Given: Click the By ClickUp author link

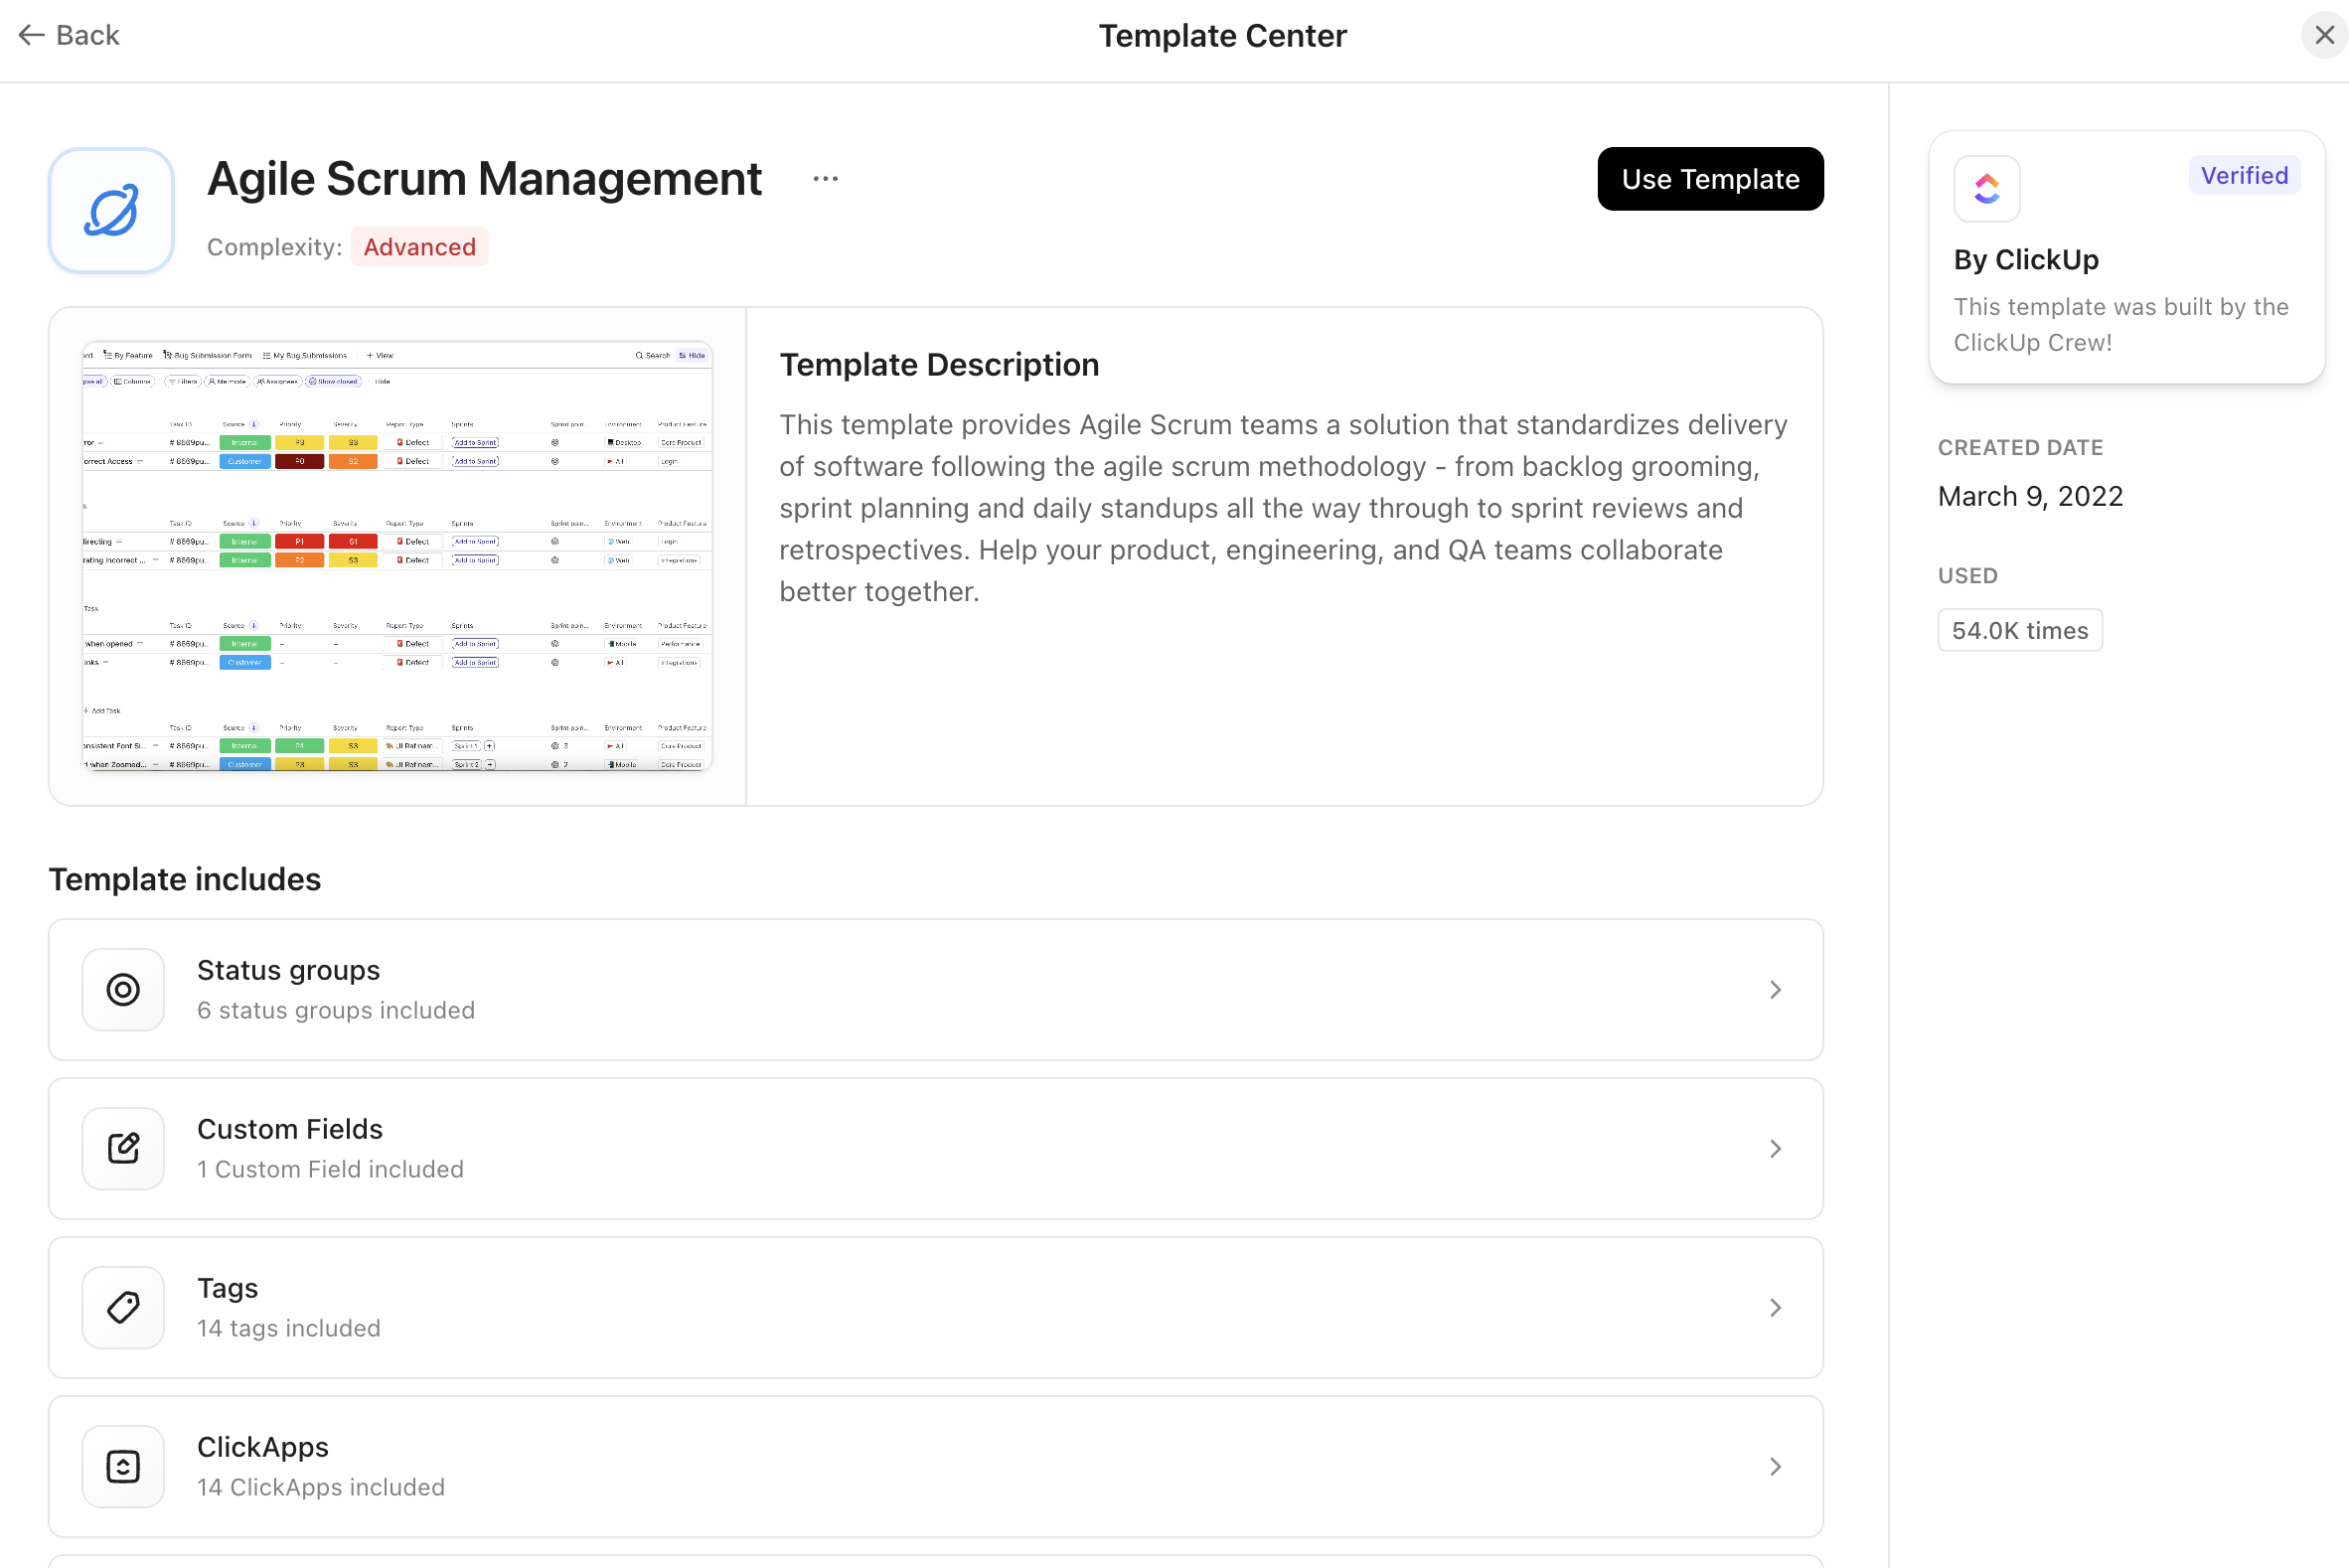Looking at the screenshot, I should [2026, 259].
